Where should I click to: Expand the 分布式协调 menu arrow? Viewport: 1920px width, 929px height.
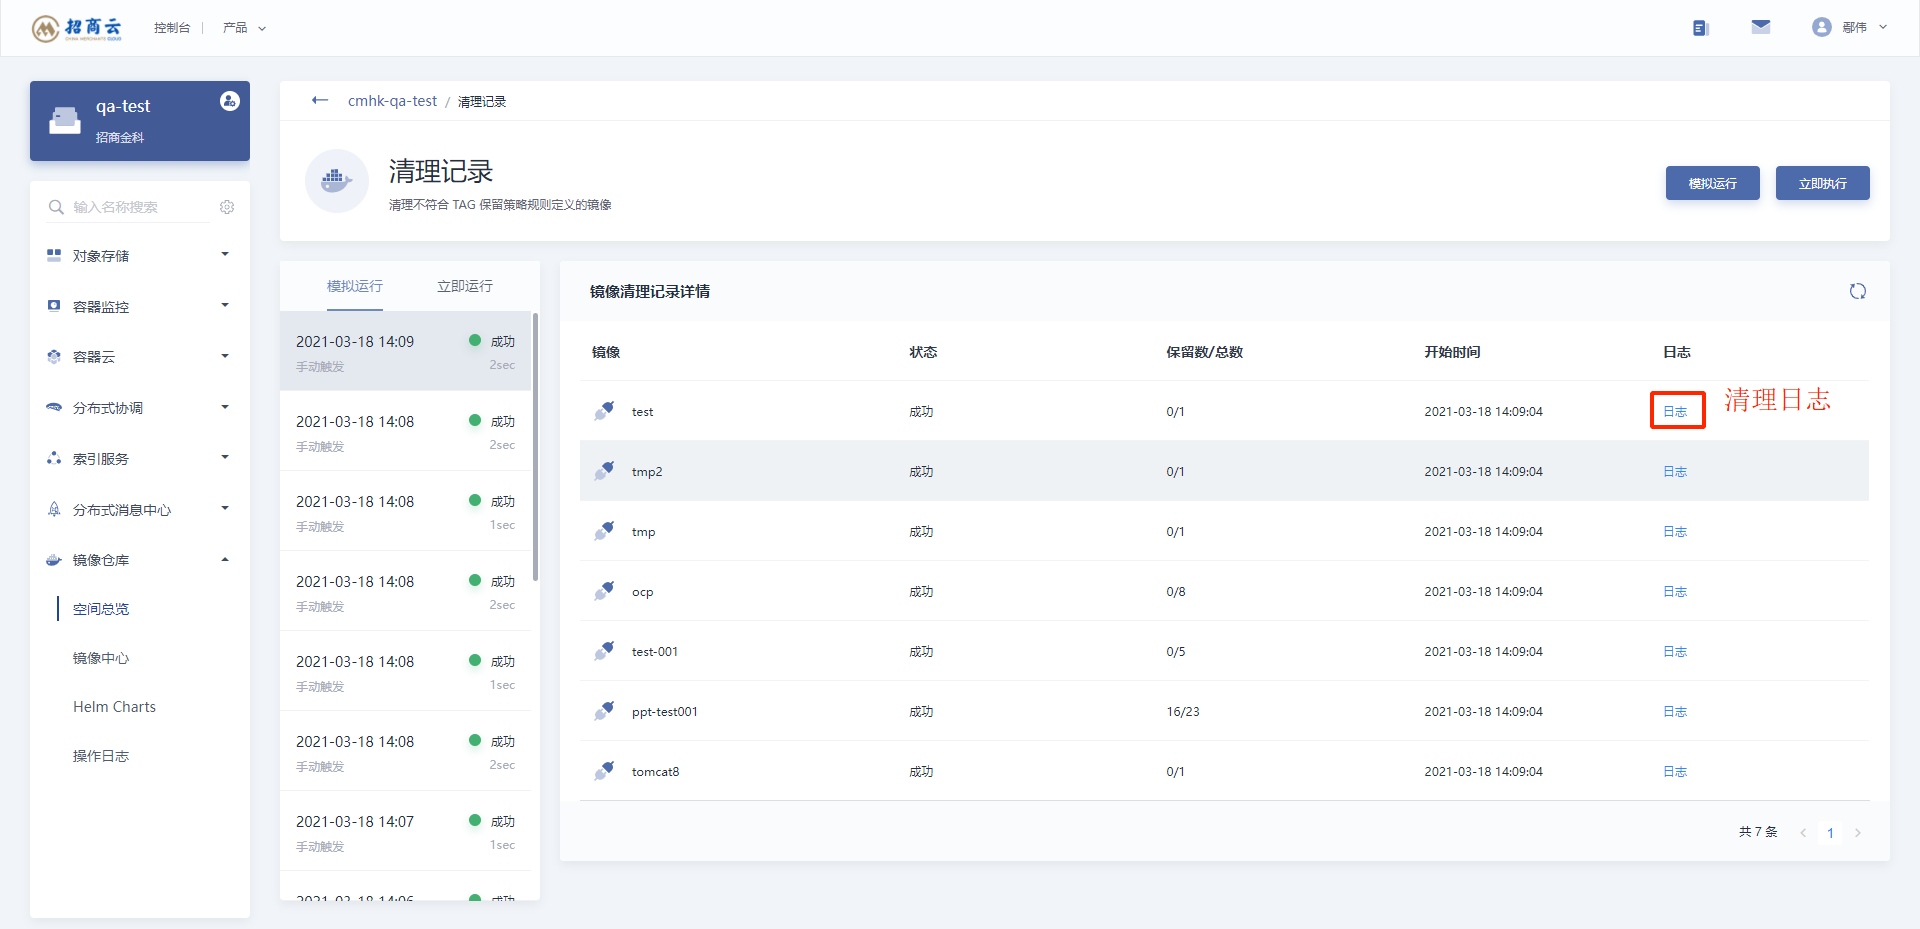[225, 407]
